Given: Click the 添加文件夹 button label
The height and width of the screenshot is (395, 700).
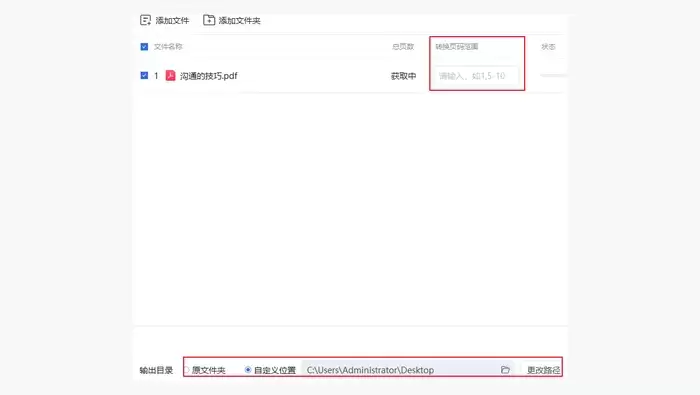Looking at the screenshot, I should coord(239,21).
